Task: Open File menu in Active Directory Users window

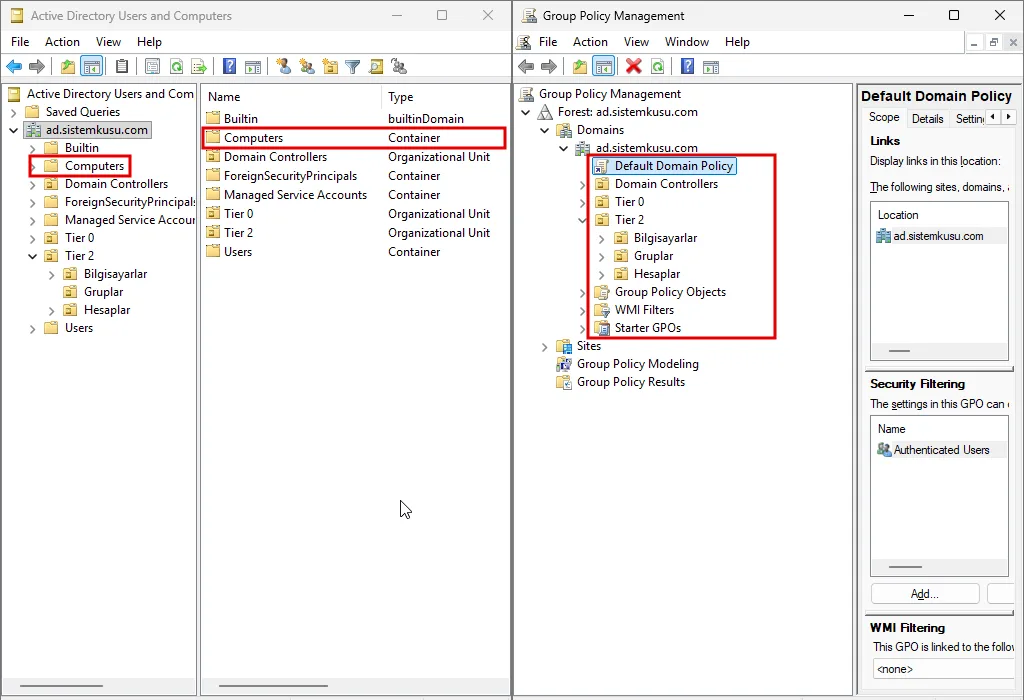Action: coord(20,42)
